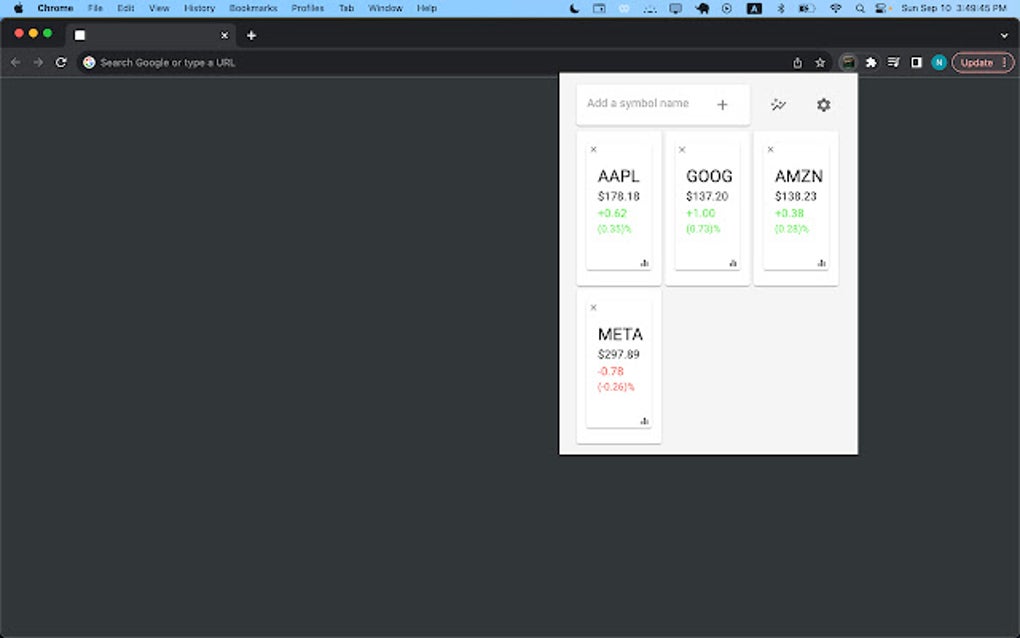Toggle the Chrome side panel icon
This screenshot has height=638, width=1020.
pos(916,62)
